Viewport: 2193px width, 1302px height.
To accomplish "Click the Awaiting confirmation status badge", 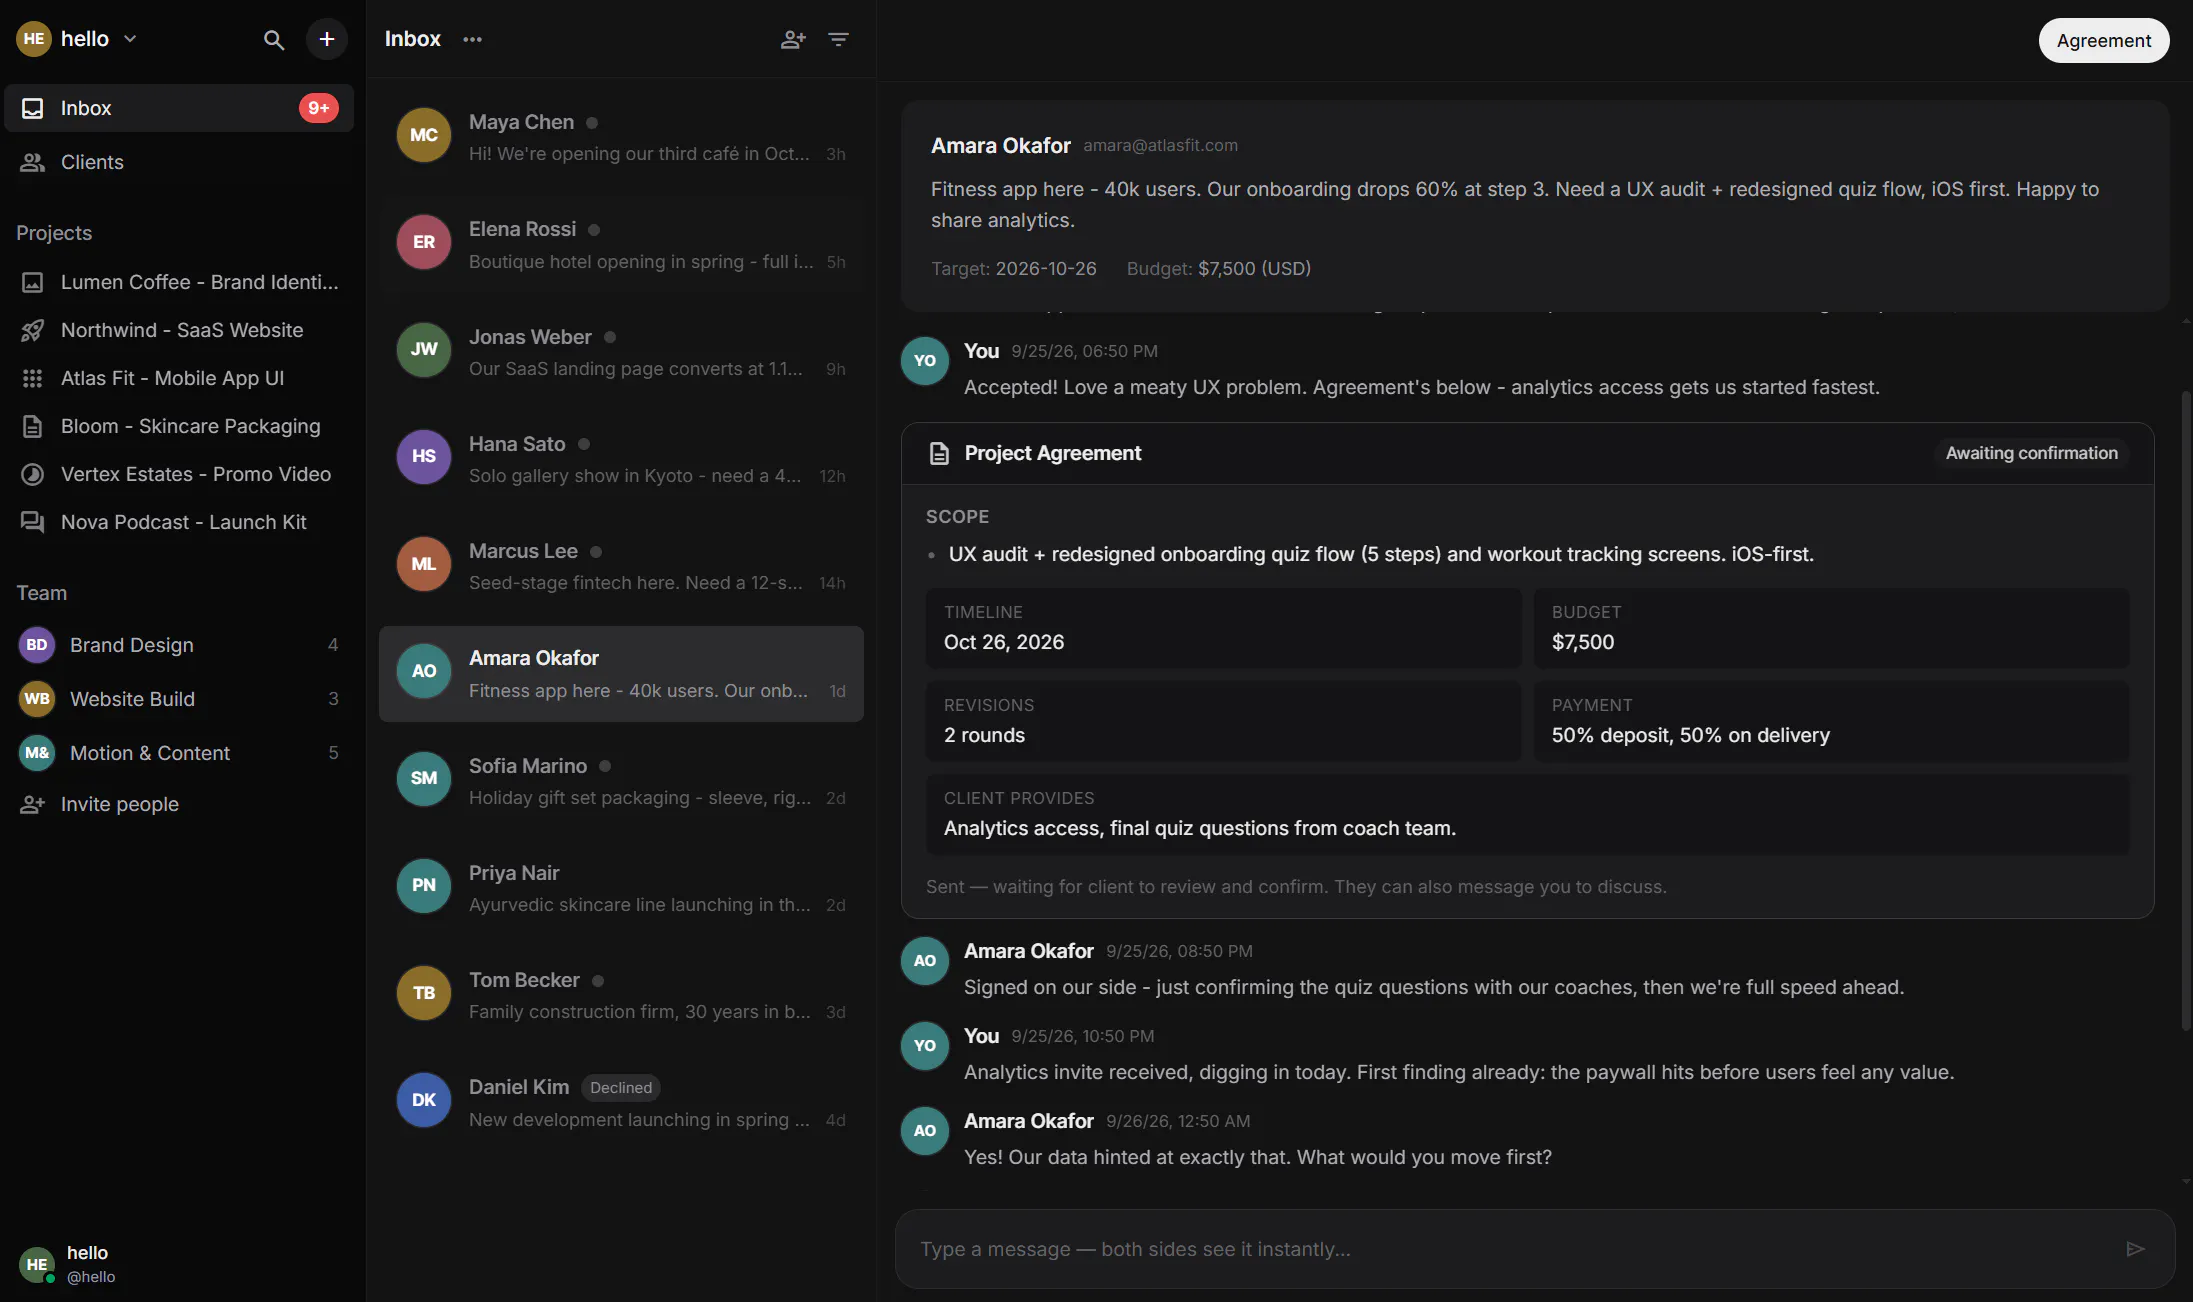I will point(2031,453).
